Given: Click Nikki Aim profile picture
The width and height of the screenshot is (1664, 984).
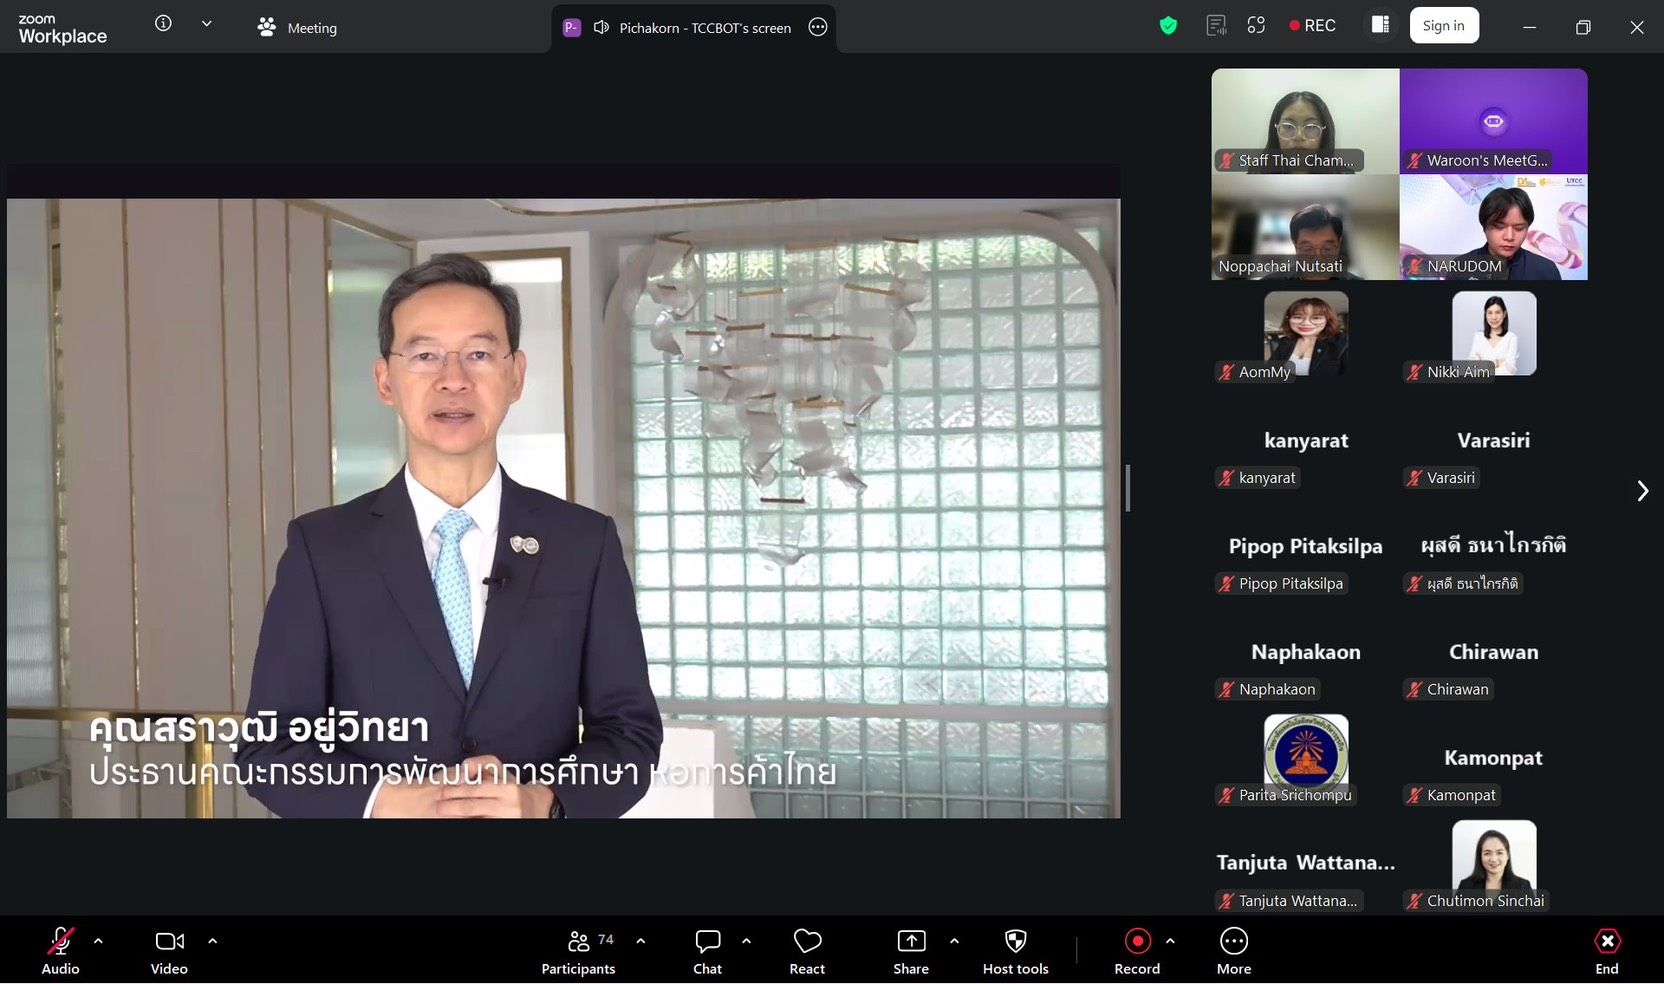Looking at the screenshot, I should 1494,333.
